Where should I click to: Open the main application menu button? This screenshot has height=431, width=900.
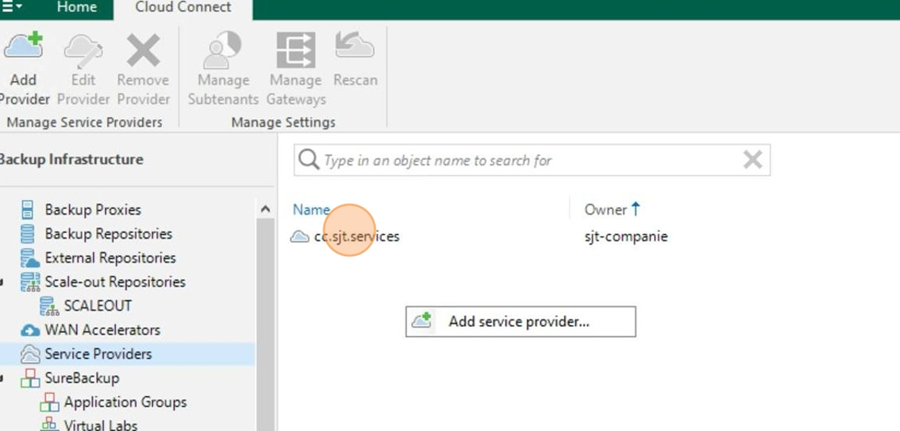(11, 7)
